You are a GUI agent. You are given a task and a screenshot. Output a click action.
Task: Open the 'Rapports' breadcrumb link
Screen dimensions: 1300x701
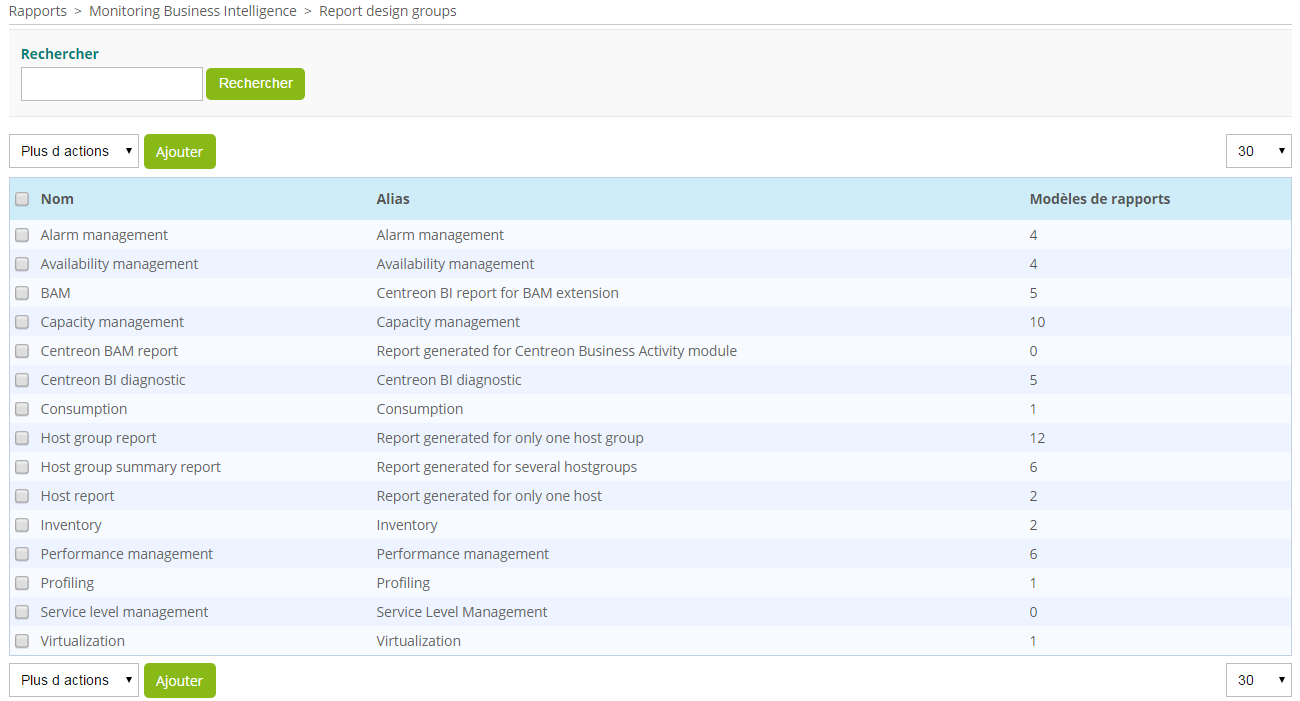[x=37, y=10]
